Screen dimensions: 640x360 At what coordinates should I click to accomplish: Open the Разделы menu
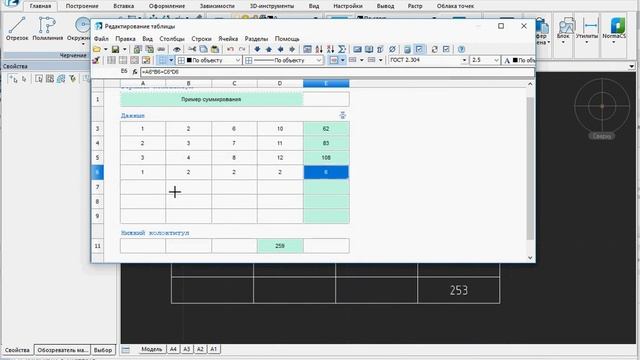pos(256,39)
